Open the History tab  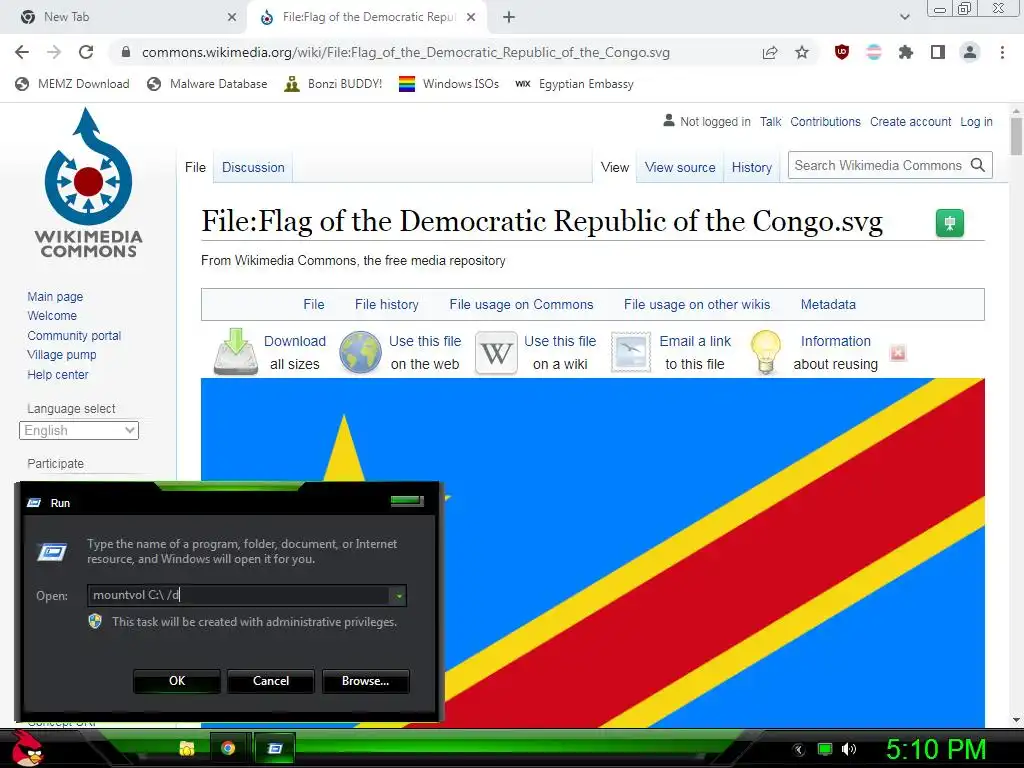752,167
